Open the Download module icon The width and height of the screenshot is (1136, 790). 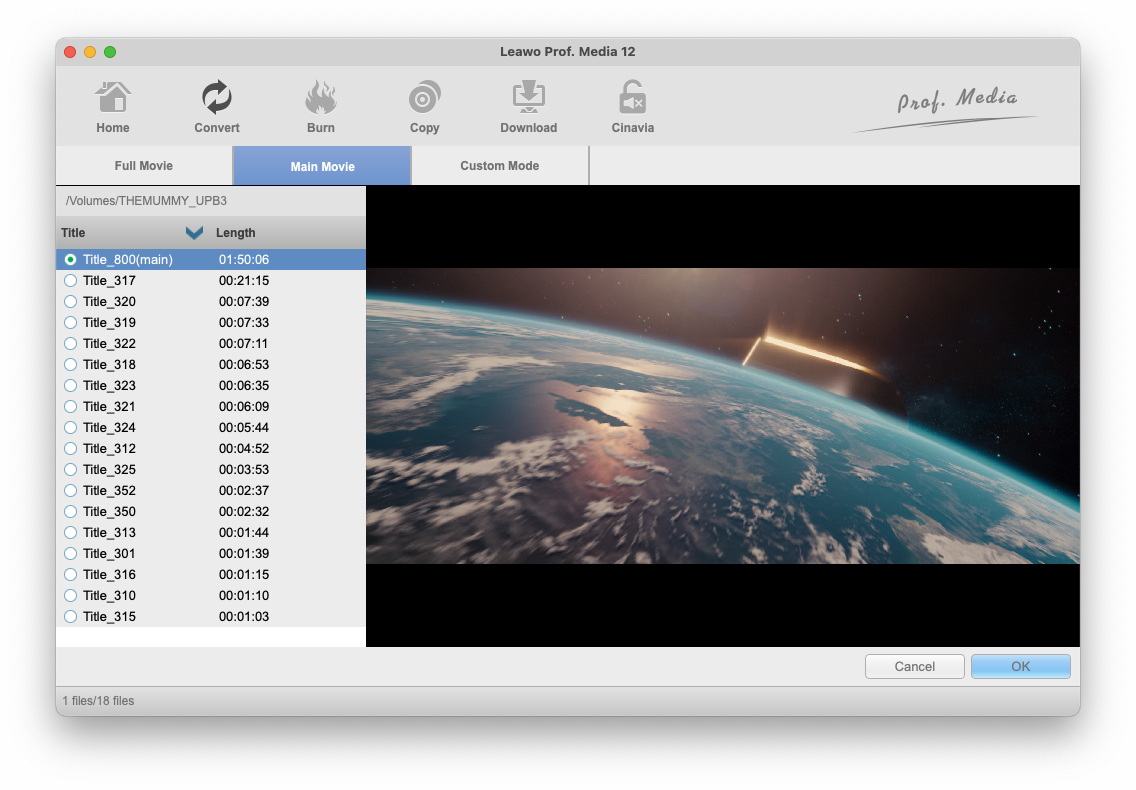pos(528,99)
